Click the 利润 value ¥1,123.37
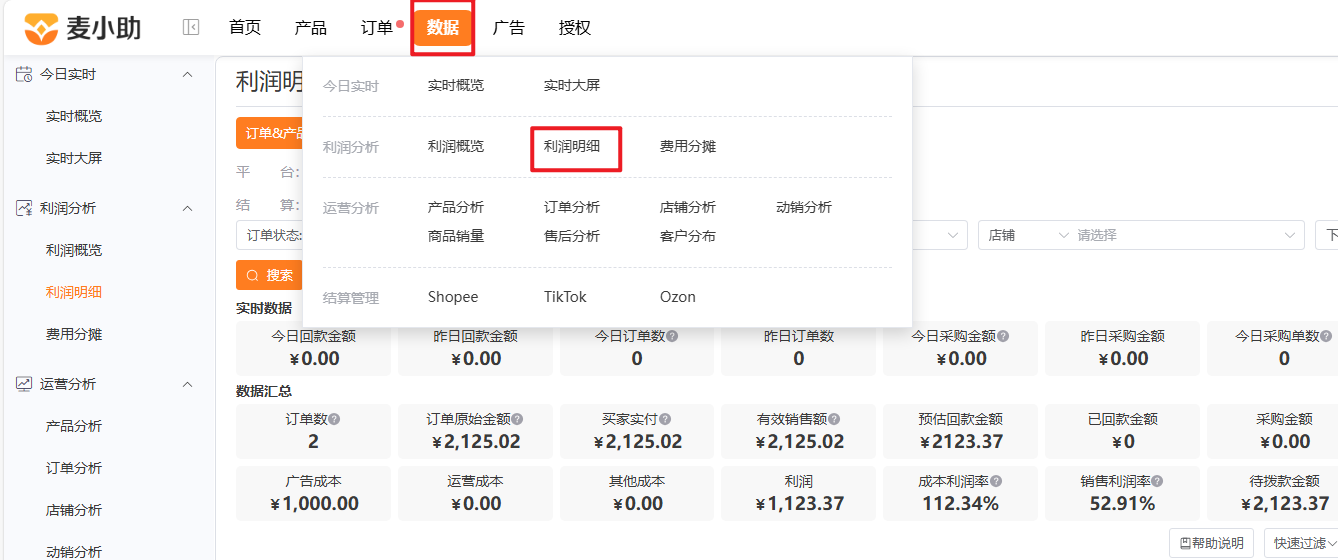This screenshot has height=560, width=1338. pos(799,503)
